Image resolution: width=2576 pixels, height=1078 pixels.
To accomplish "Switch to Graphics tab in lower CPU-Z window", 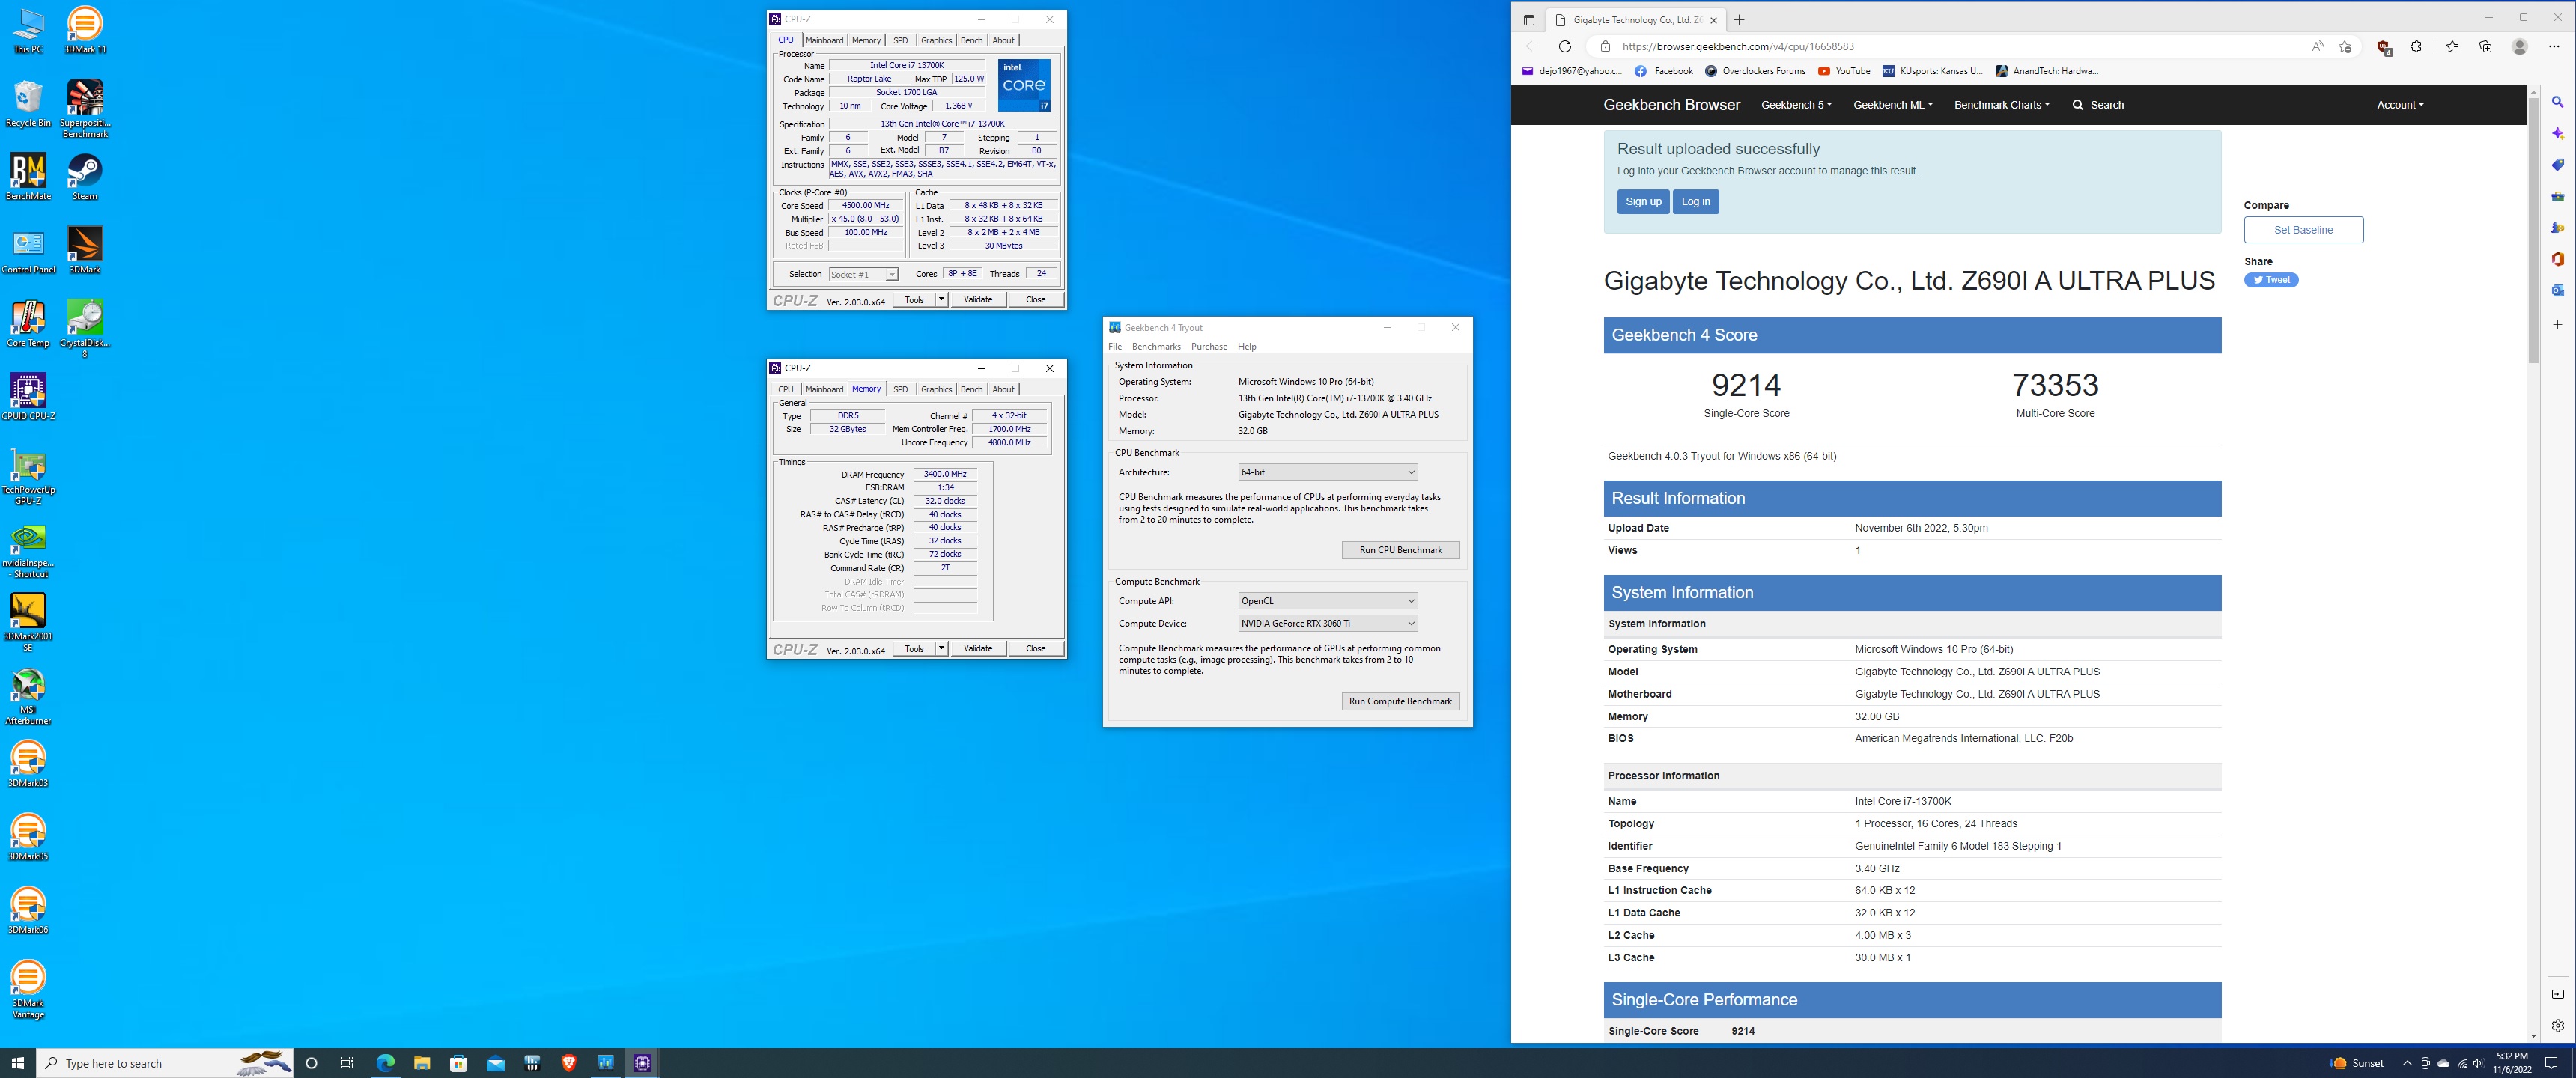I will tap(936, 389).
